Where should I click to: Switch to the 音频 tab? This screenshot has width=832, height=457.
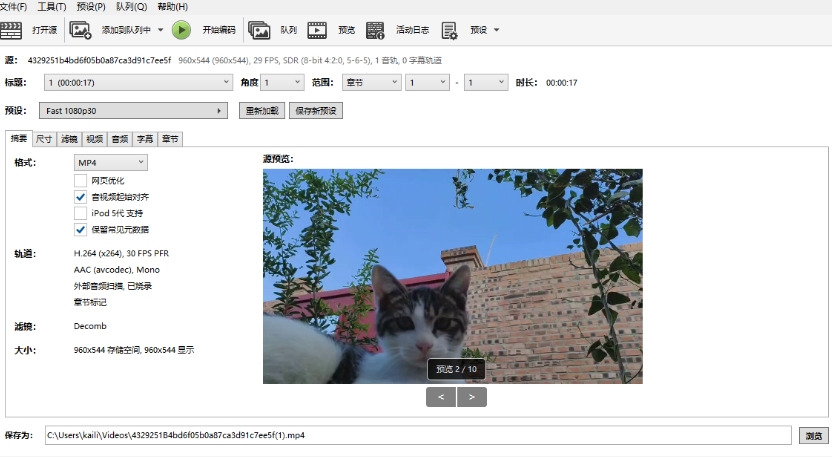pyautogui.click(x=120, y=139)
